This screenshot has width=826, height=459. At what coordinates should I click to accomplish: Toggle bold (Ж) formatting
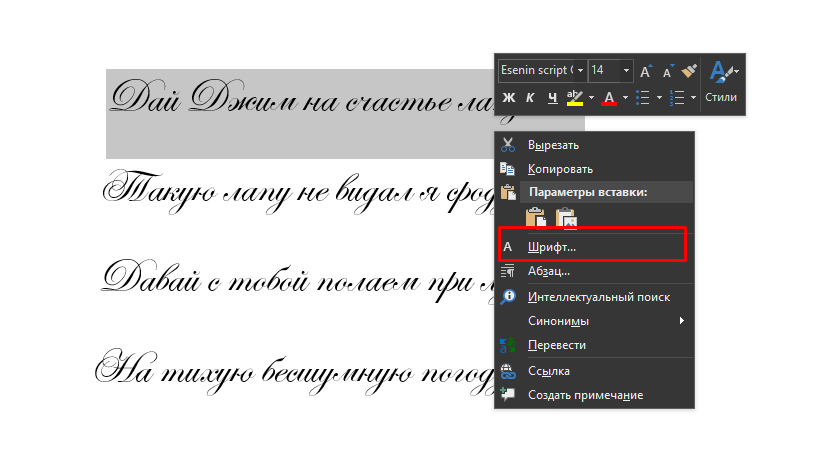tap(508, 98)
